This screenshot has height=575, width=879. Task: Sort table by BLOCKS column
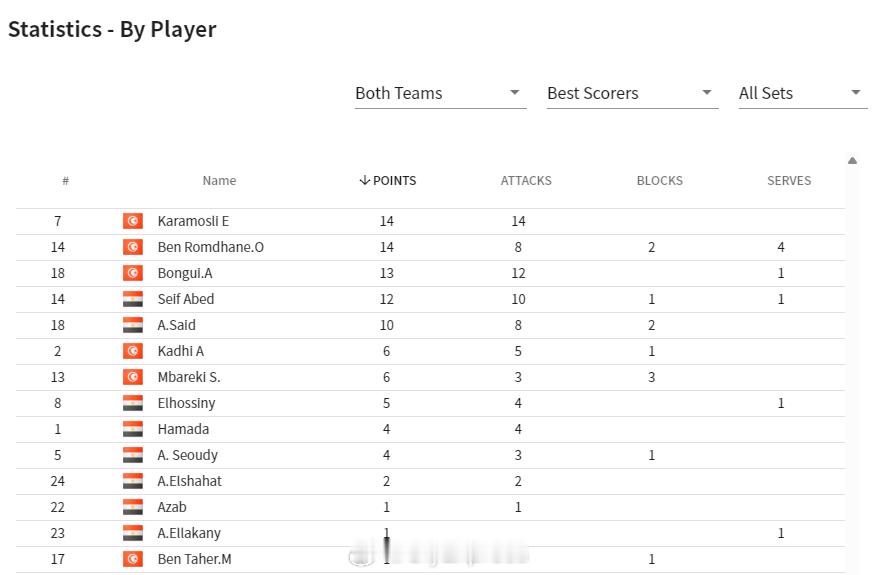pyautogui.click(x=659, y=180)
